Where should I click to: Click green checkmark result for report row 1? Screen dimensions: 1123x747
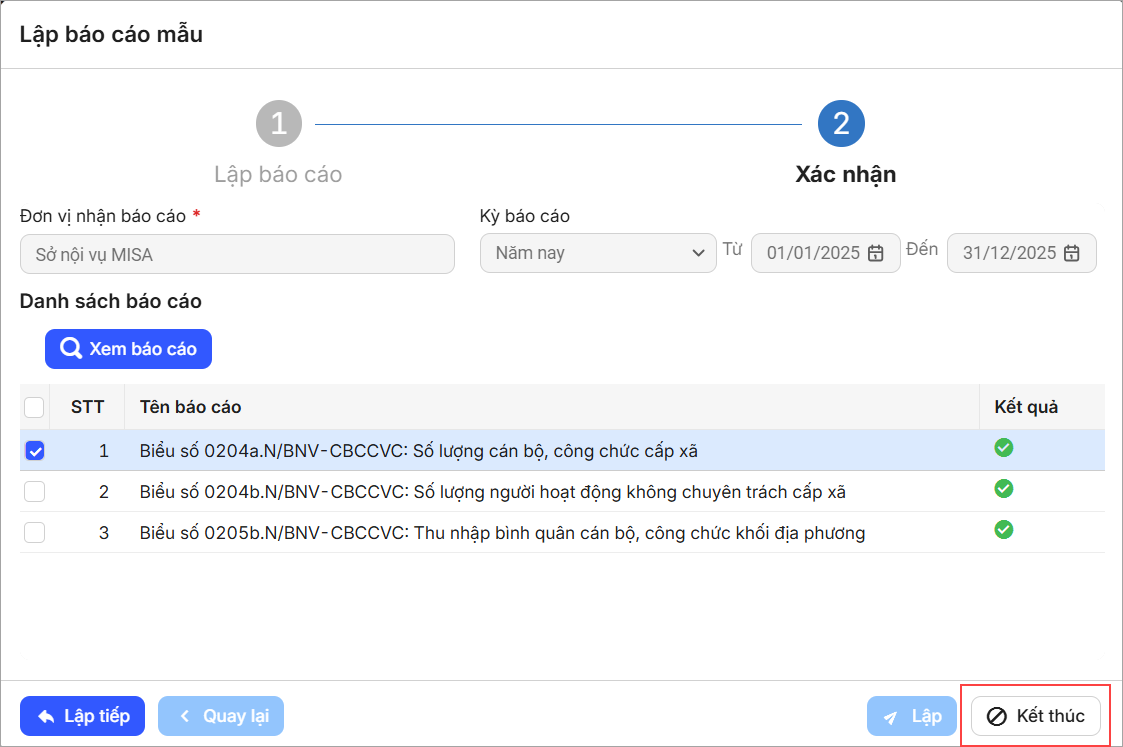click(1004, 448)
